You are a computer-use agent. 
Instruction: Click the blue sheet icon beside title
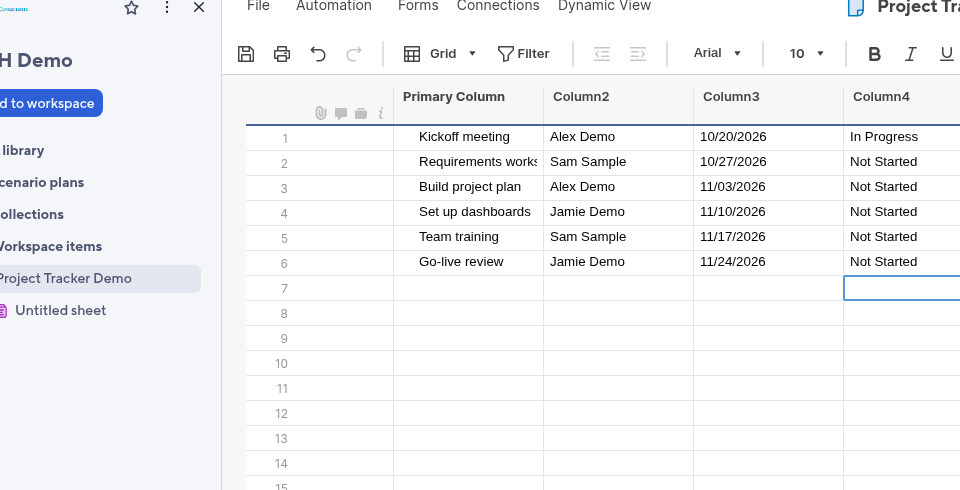click(855, 7)
